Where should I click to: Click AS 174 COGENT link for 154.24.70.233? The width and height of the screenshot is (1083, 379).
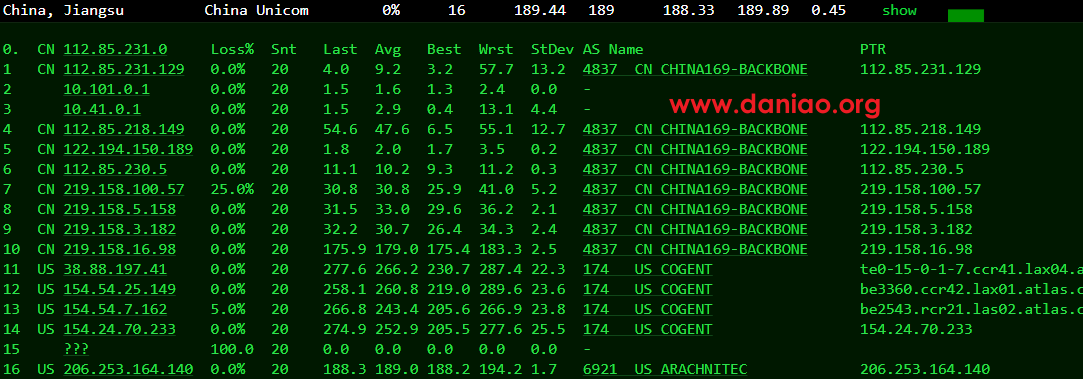point(647,330)
